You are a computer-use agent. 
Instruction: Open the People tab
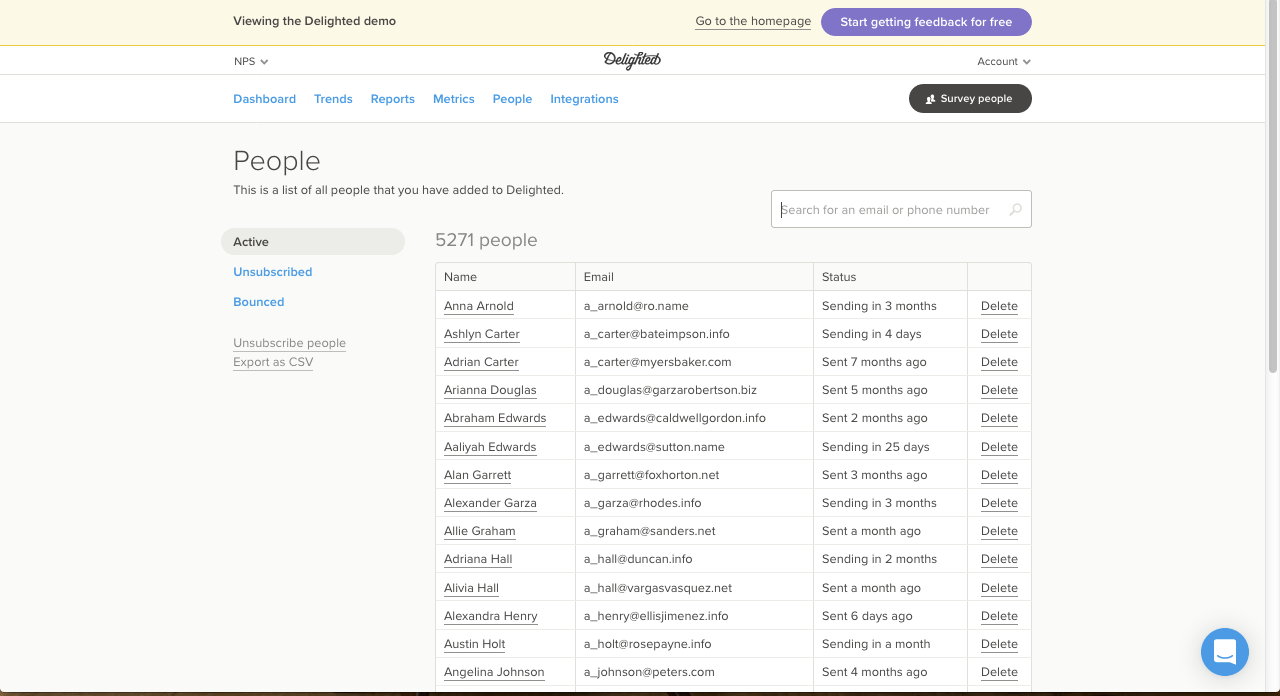click(512, 99)
